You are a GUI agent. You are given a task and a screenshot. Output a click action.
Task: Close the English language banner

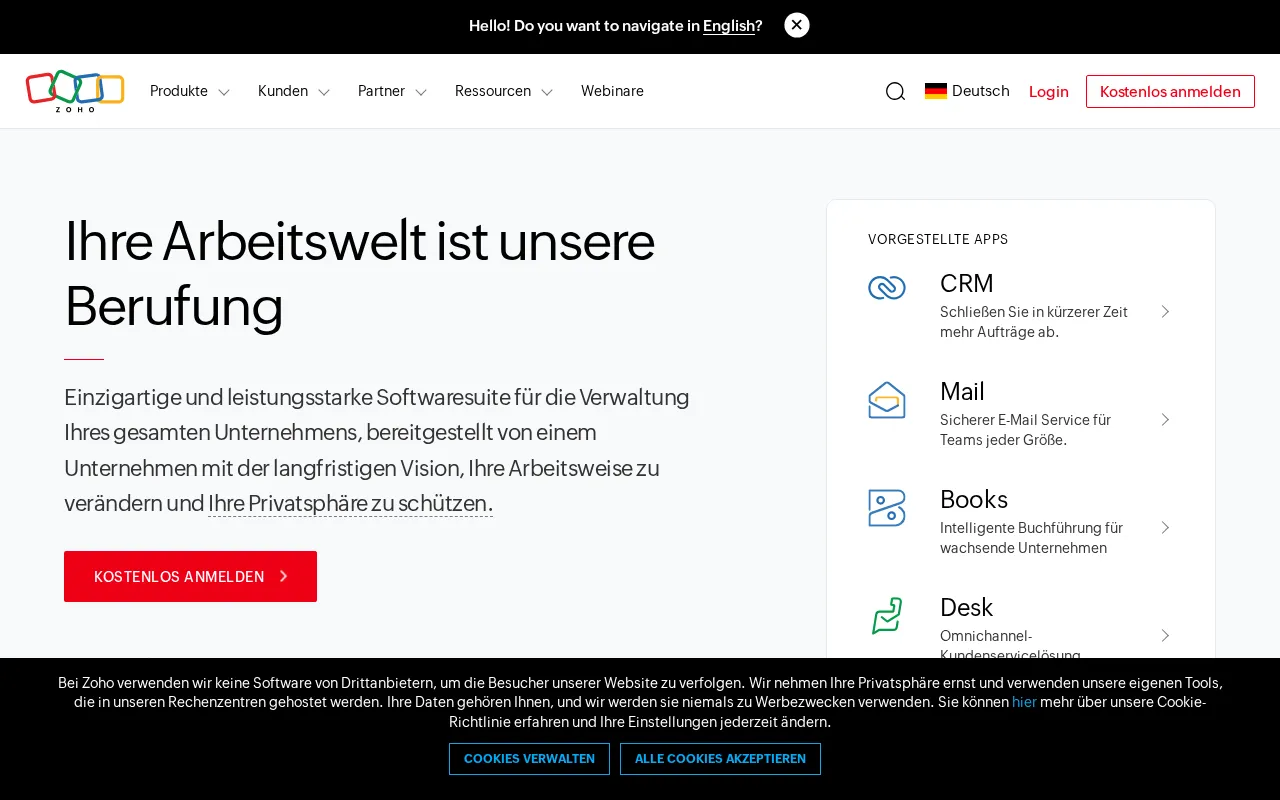[797, 25]
